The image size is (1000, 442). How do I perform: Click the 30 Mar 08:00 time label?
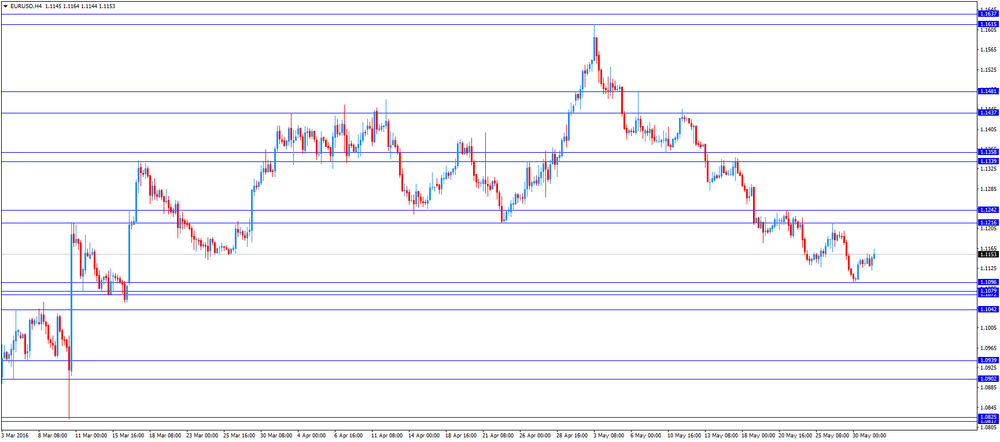(276, 435)
